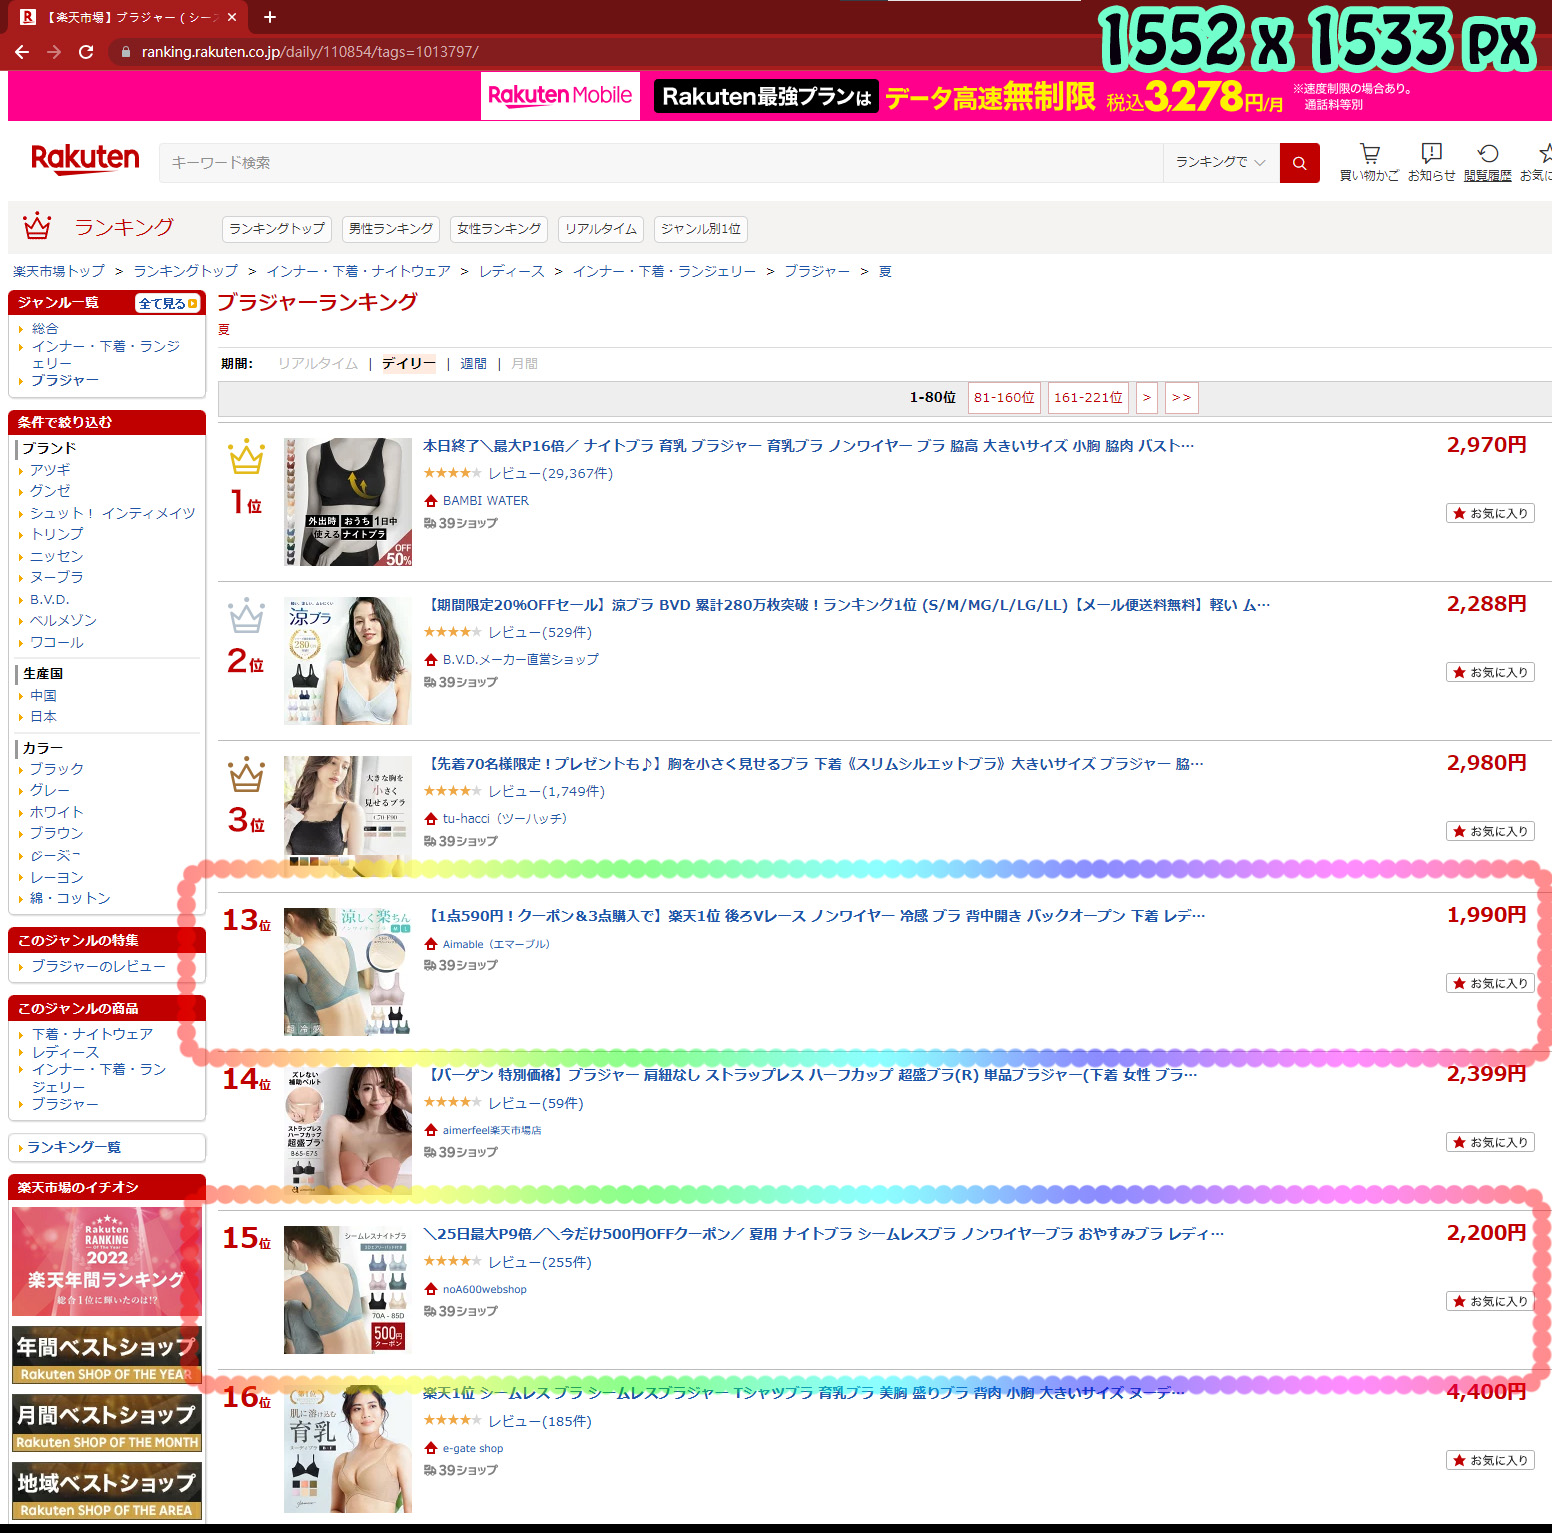
Task: Open the rank 3 product title link
Action: (813, 764)
